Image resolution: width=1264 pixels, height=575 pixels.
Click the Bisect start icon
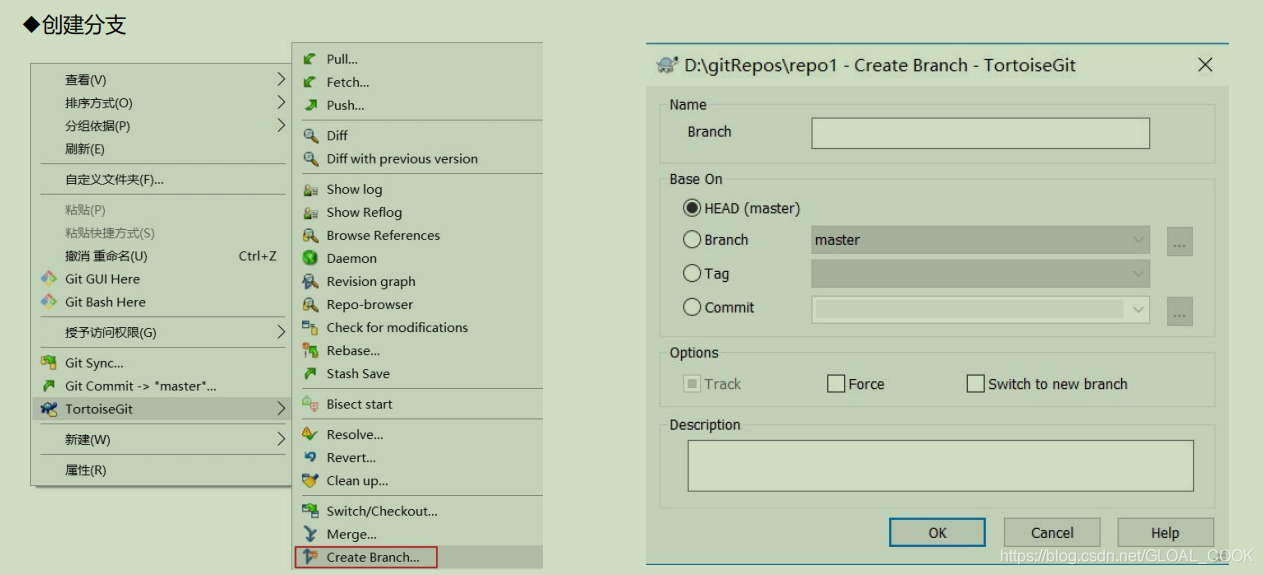click(x=310, y=404)
